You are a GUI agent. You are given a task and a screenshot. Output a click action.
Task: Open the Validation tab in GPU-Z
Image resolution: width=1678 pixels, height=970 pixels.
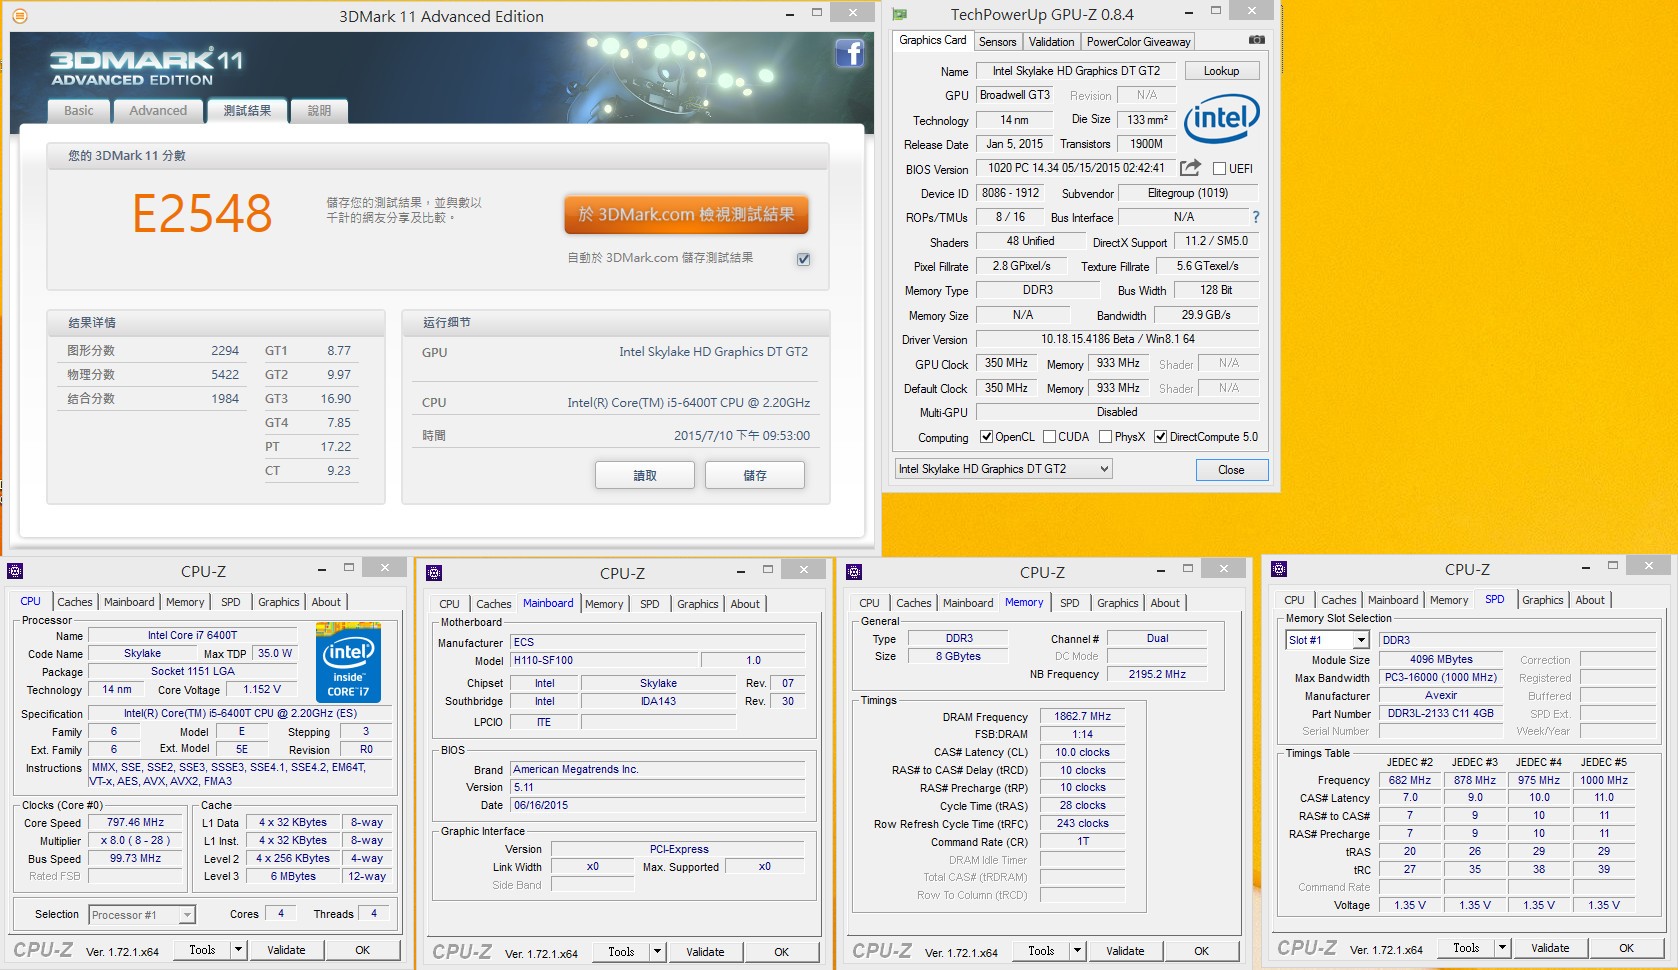pyautogui.click(x=1052, y=42)
